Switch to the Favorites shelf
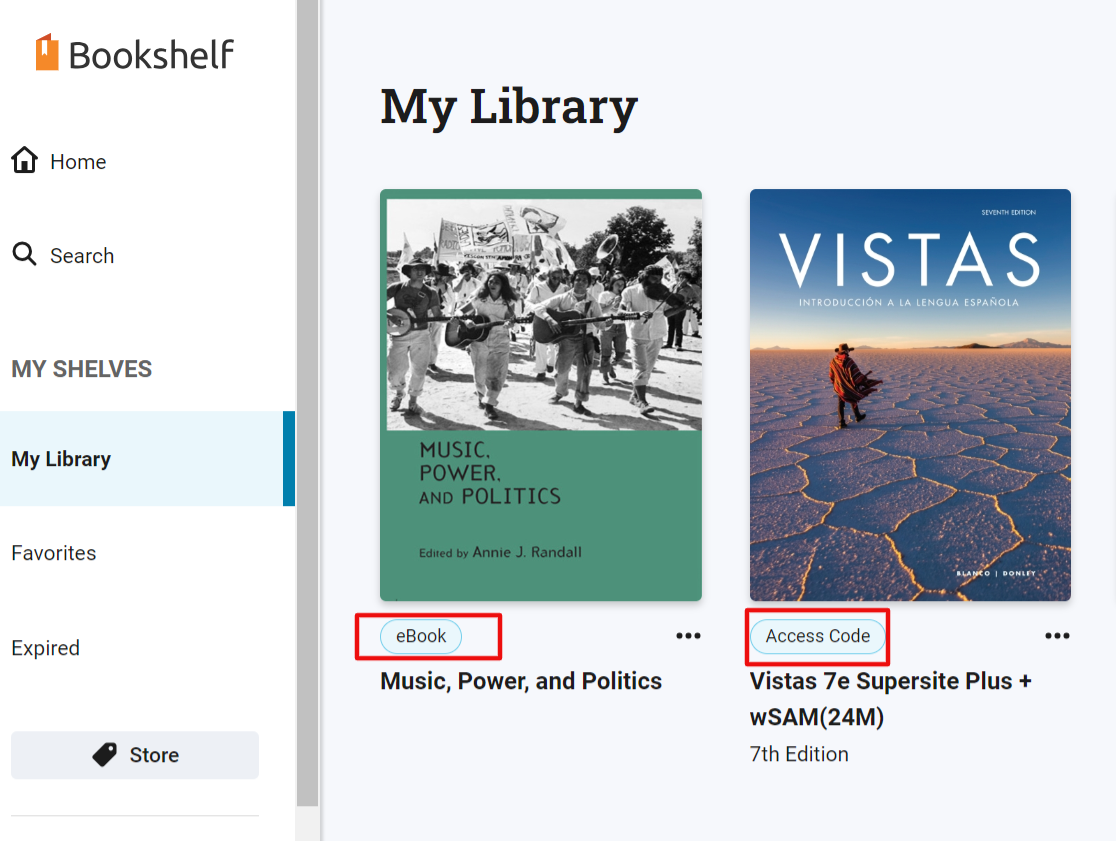Screen dimensions: 1116x841 coord(53,552)
